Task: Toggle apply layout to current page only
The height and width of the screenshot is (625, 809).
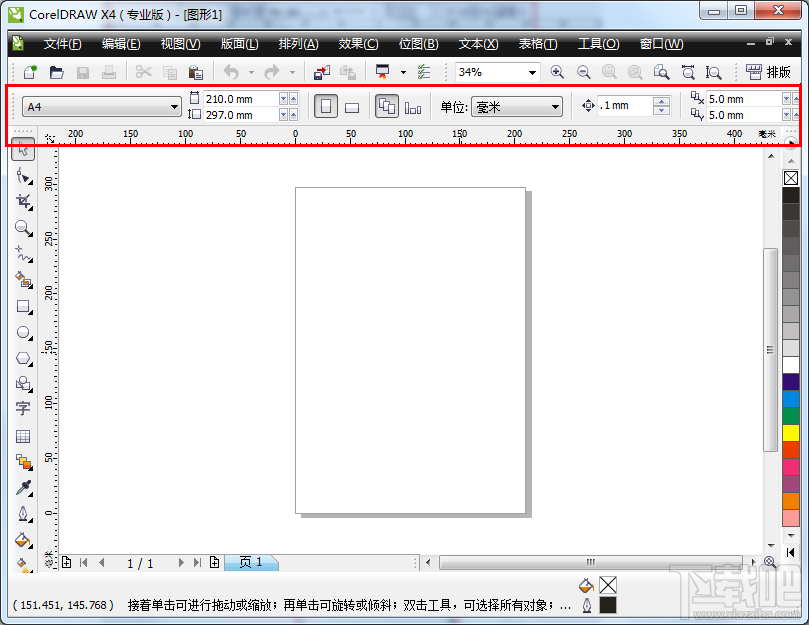Action: (413, 107)
